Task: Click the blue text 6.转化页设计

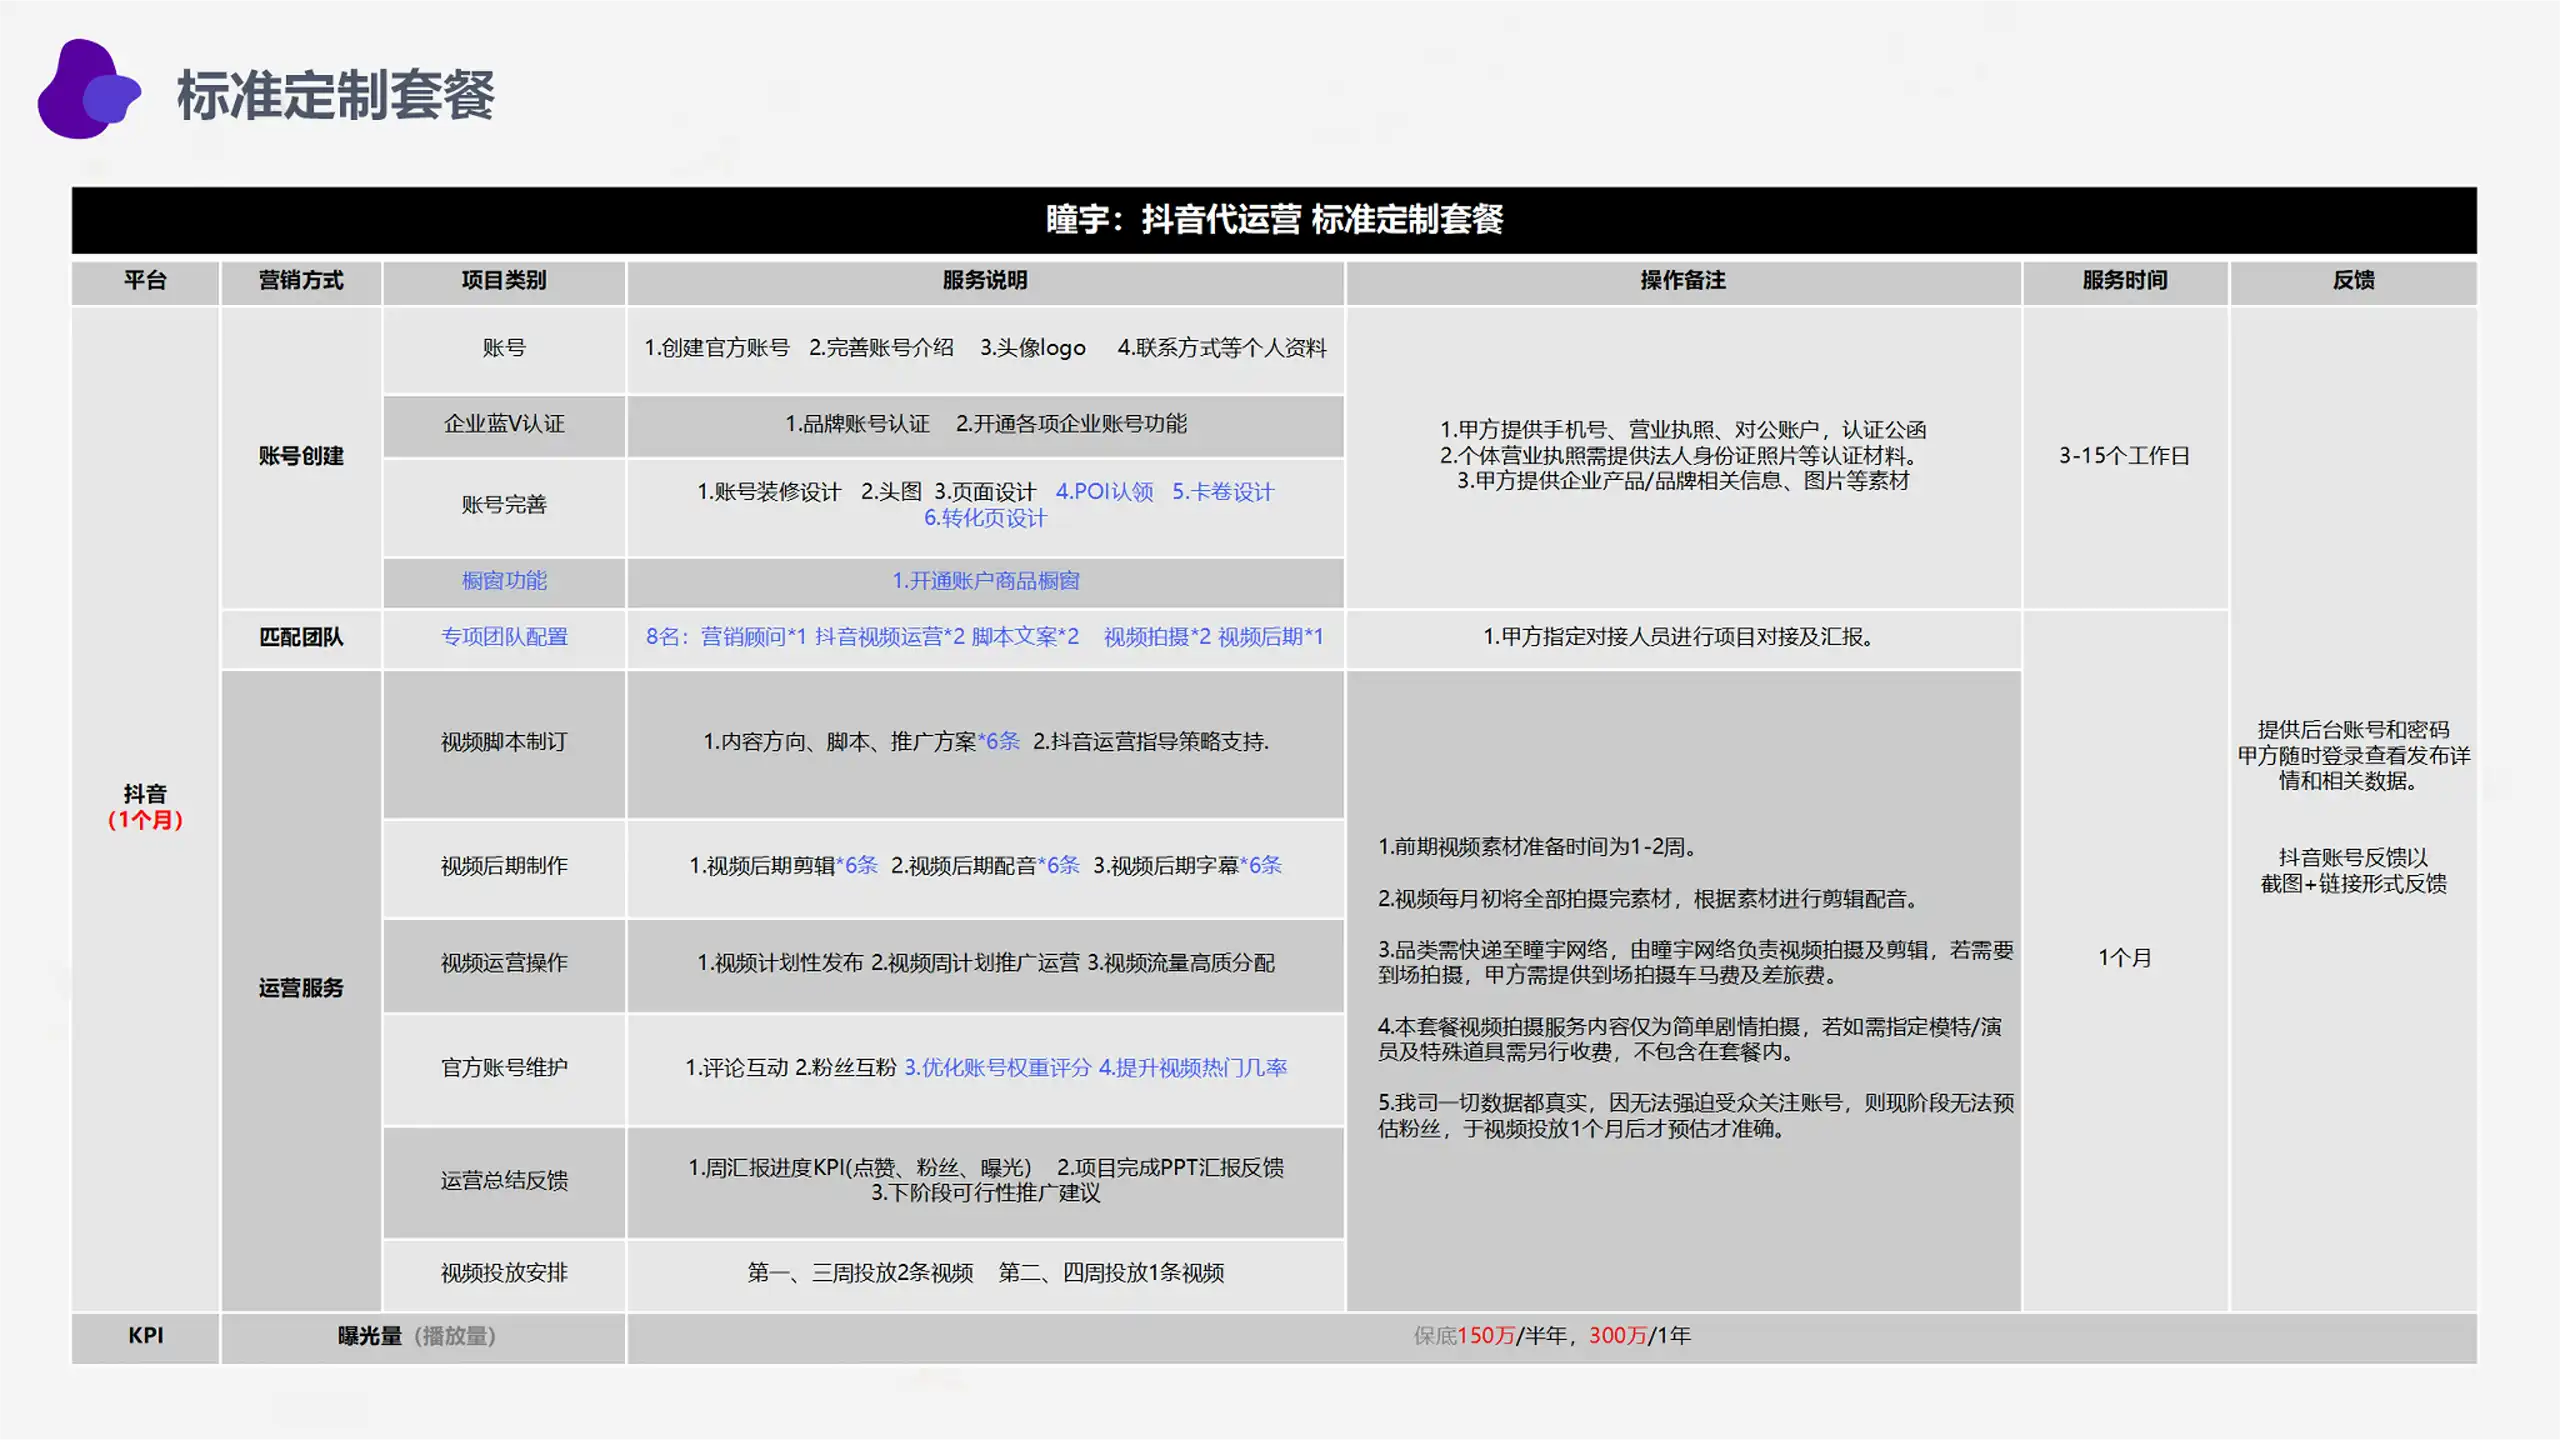Action: [985, 519]
